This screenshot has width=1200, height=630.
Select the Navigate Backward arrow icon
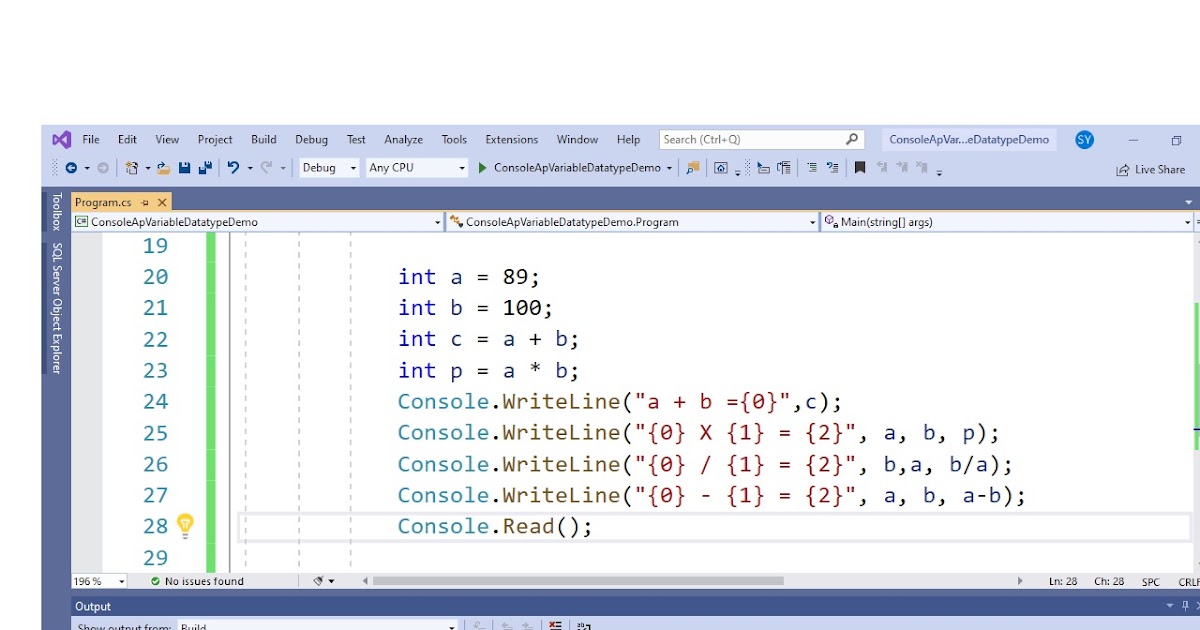(73, 168)
